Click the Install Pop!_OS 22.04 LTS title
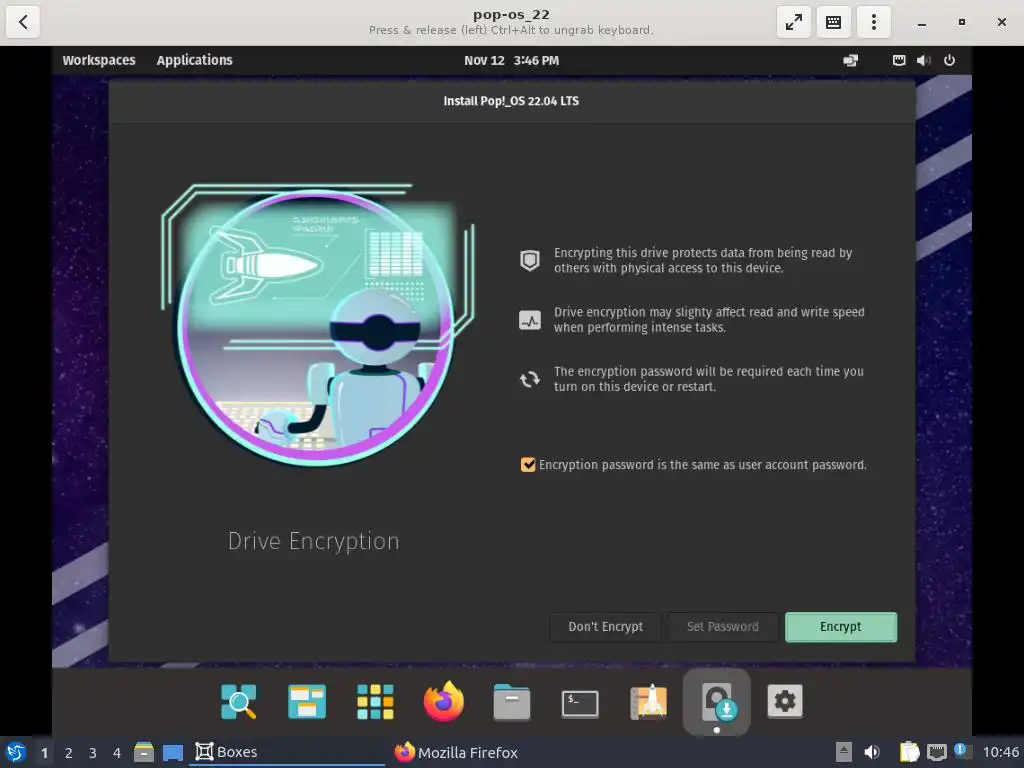1024x768 pixels. click(511, 101)
